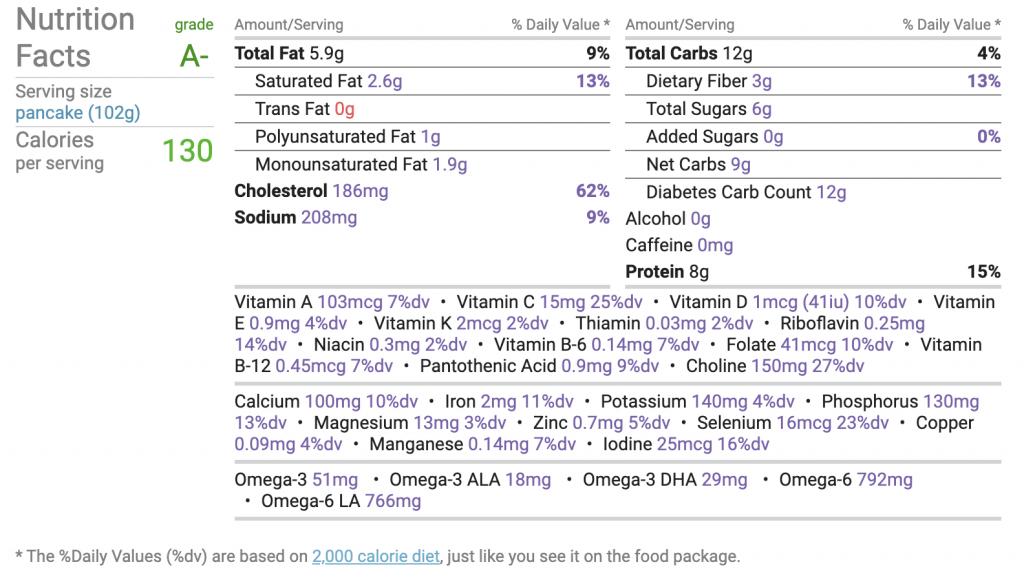
Task: Select the Net Carbs 9g value
Action: point(741,165)
